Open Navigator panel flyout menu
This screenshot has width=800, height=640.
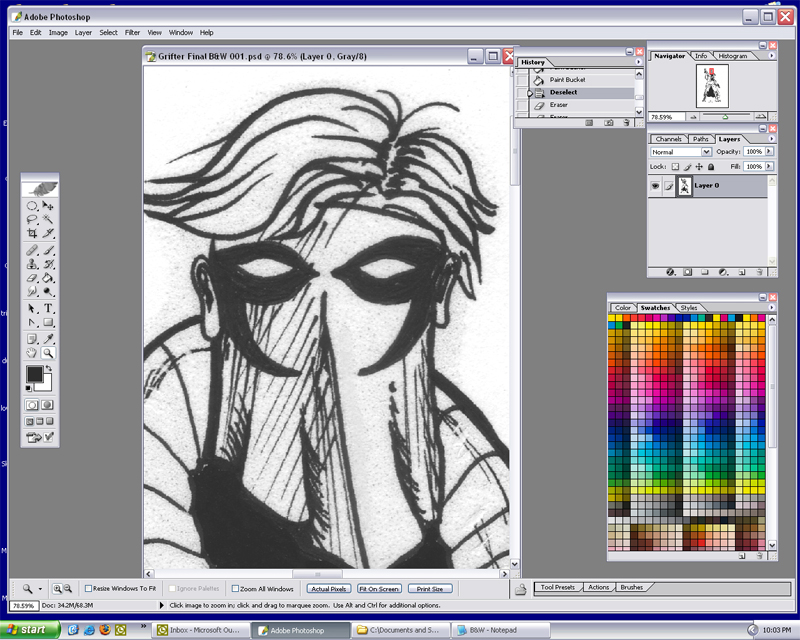coord(771,56)
